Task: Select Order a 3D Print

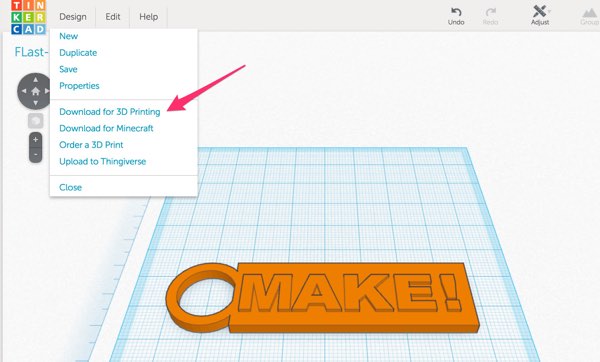Action: [x=91, y=145]
